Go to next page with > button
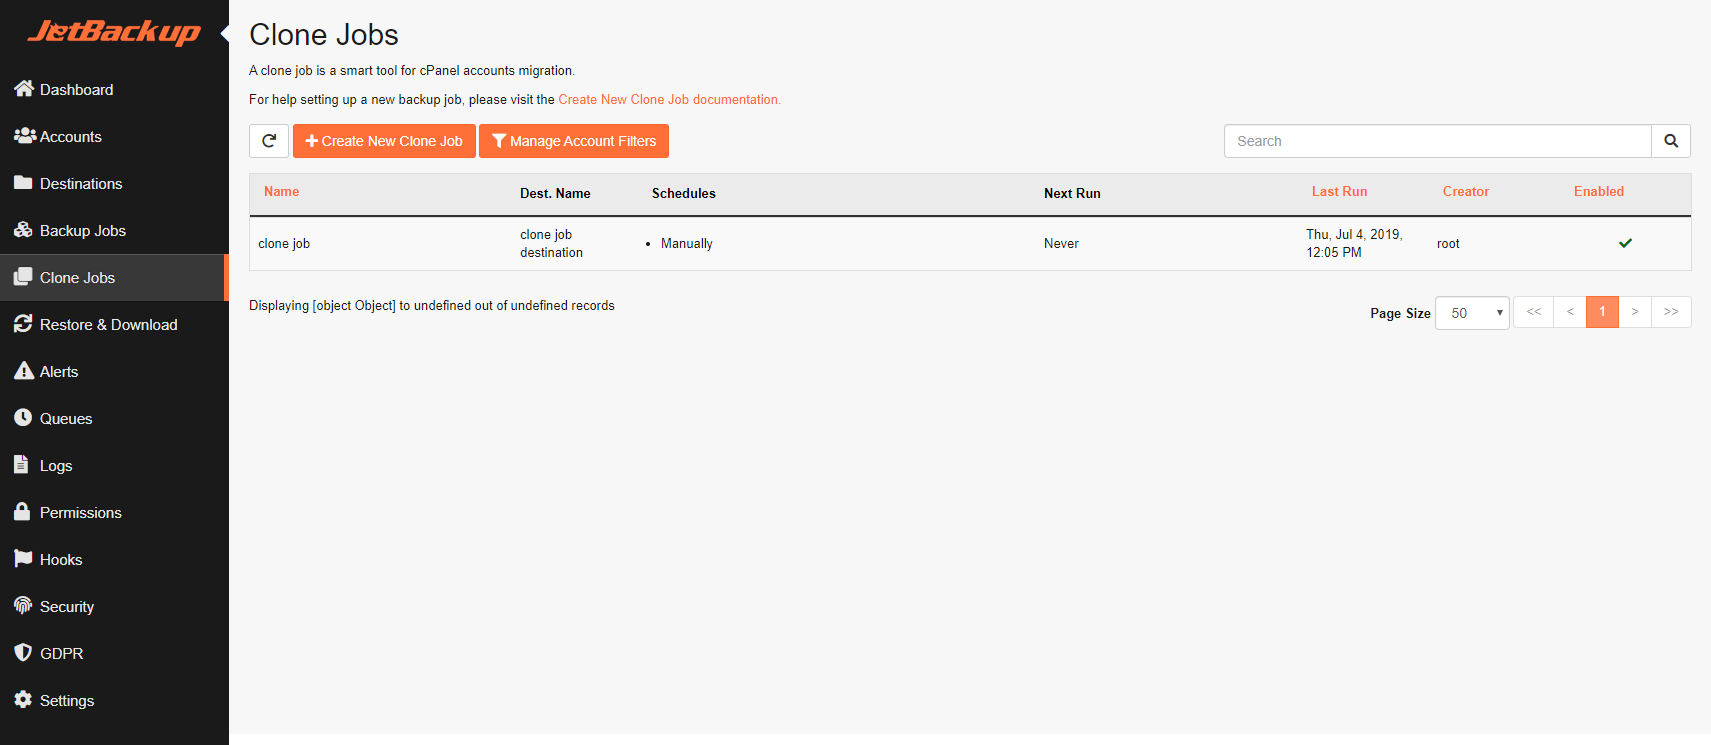The image size is (1711, 745). click(x=1635, y=312)
